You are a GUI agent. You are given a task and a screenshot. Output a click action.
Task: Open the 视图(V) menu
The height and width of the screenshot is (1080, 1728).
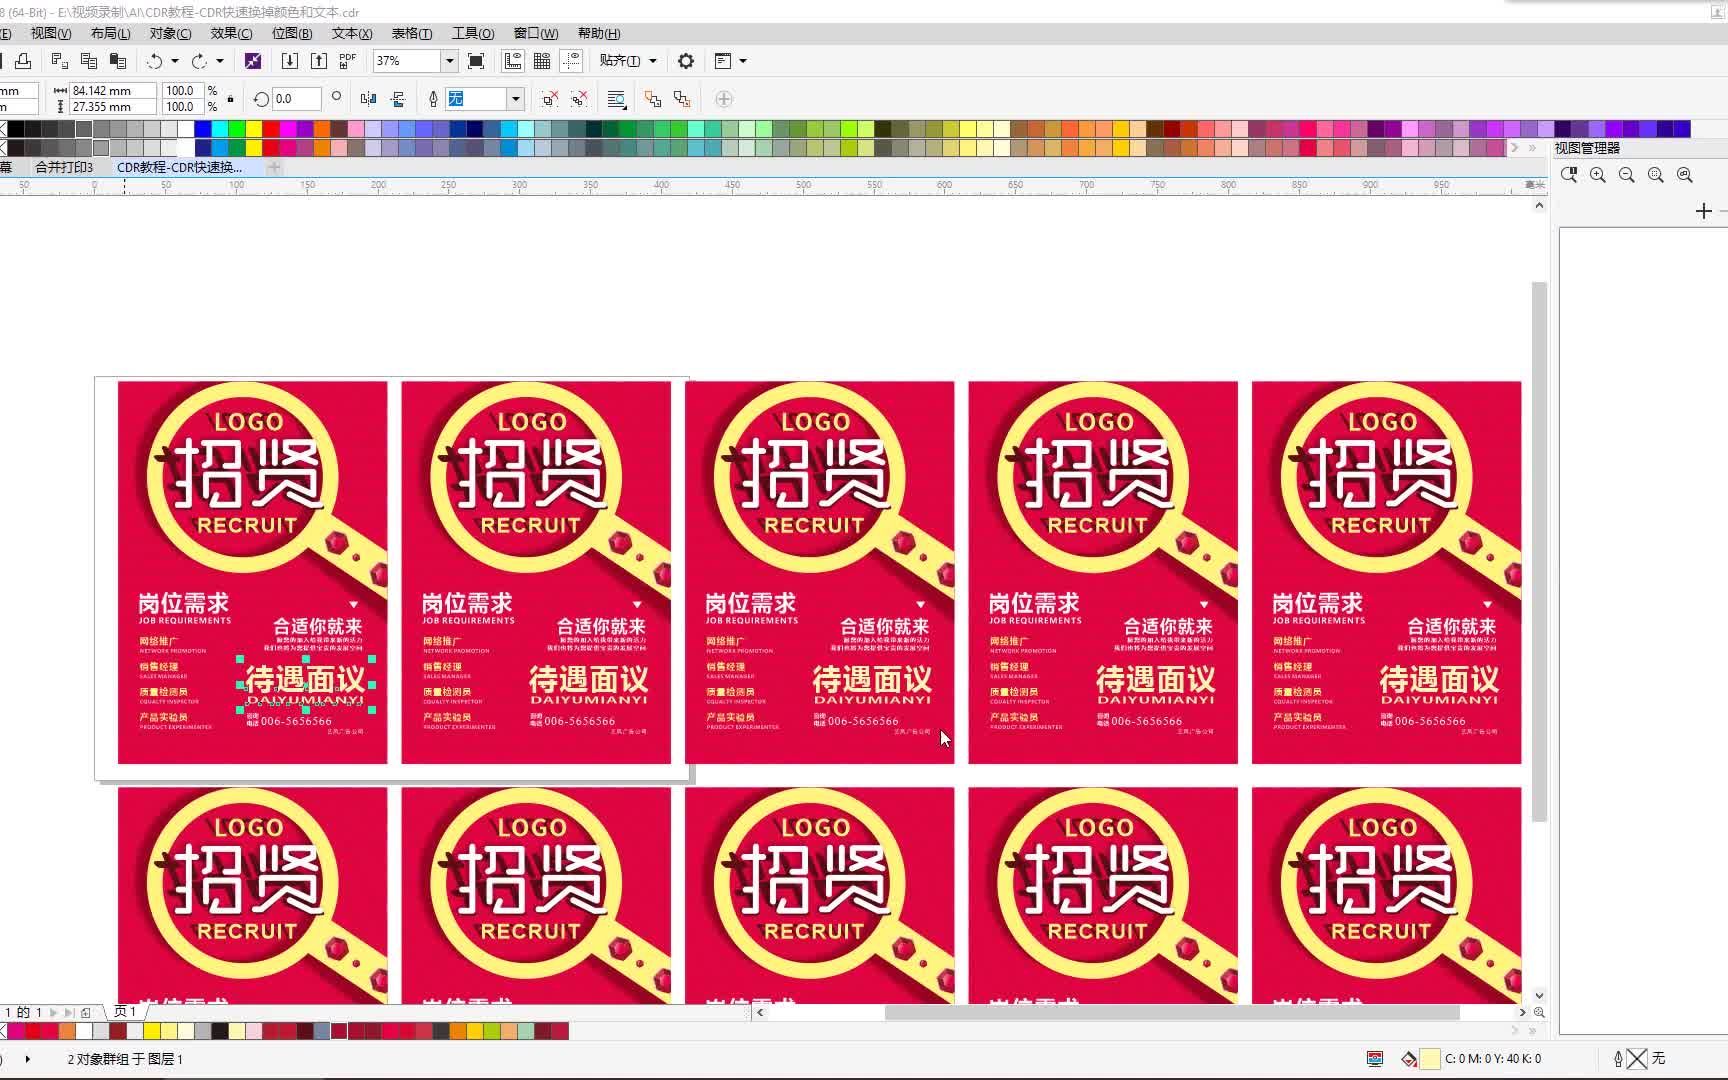(x=50, y=33)
